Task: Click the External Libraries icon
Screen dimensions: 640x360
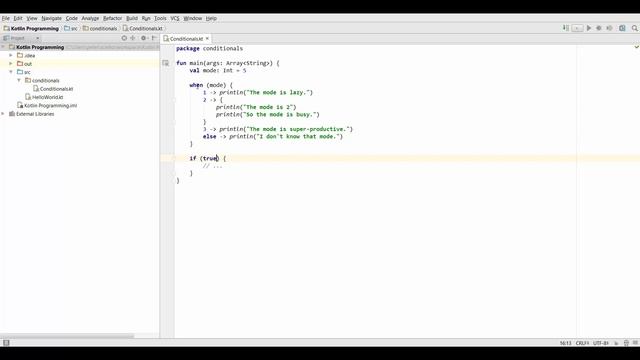Action: click(12, 114)
